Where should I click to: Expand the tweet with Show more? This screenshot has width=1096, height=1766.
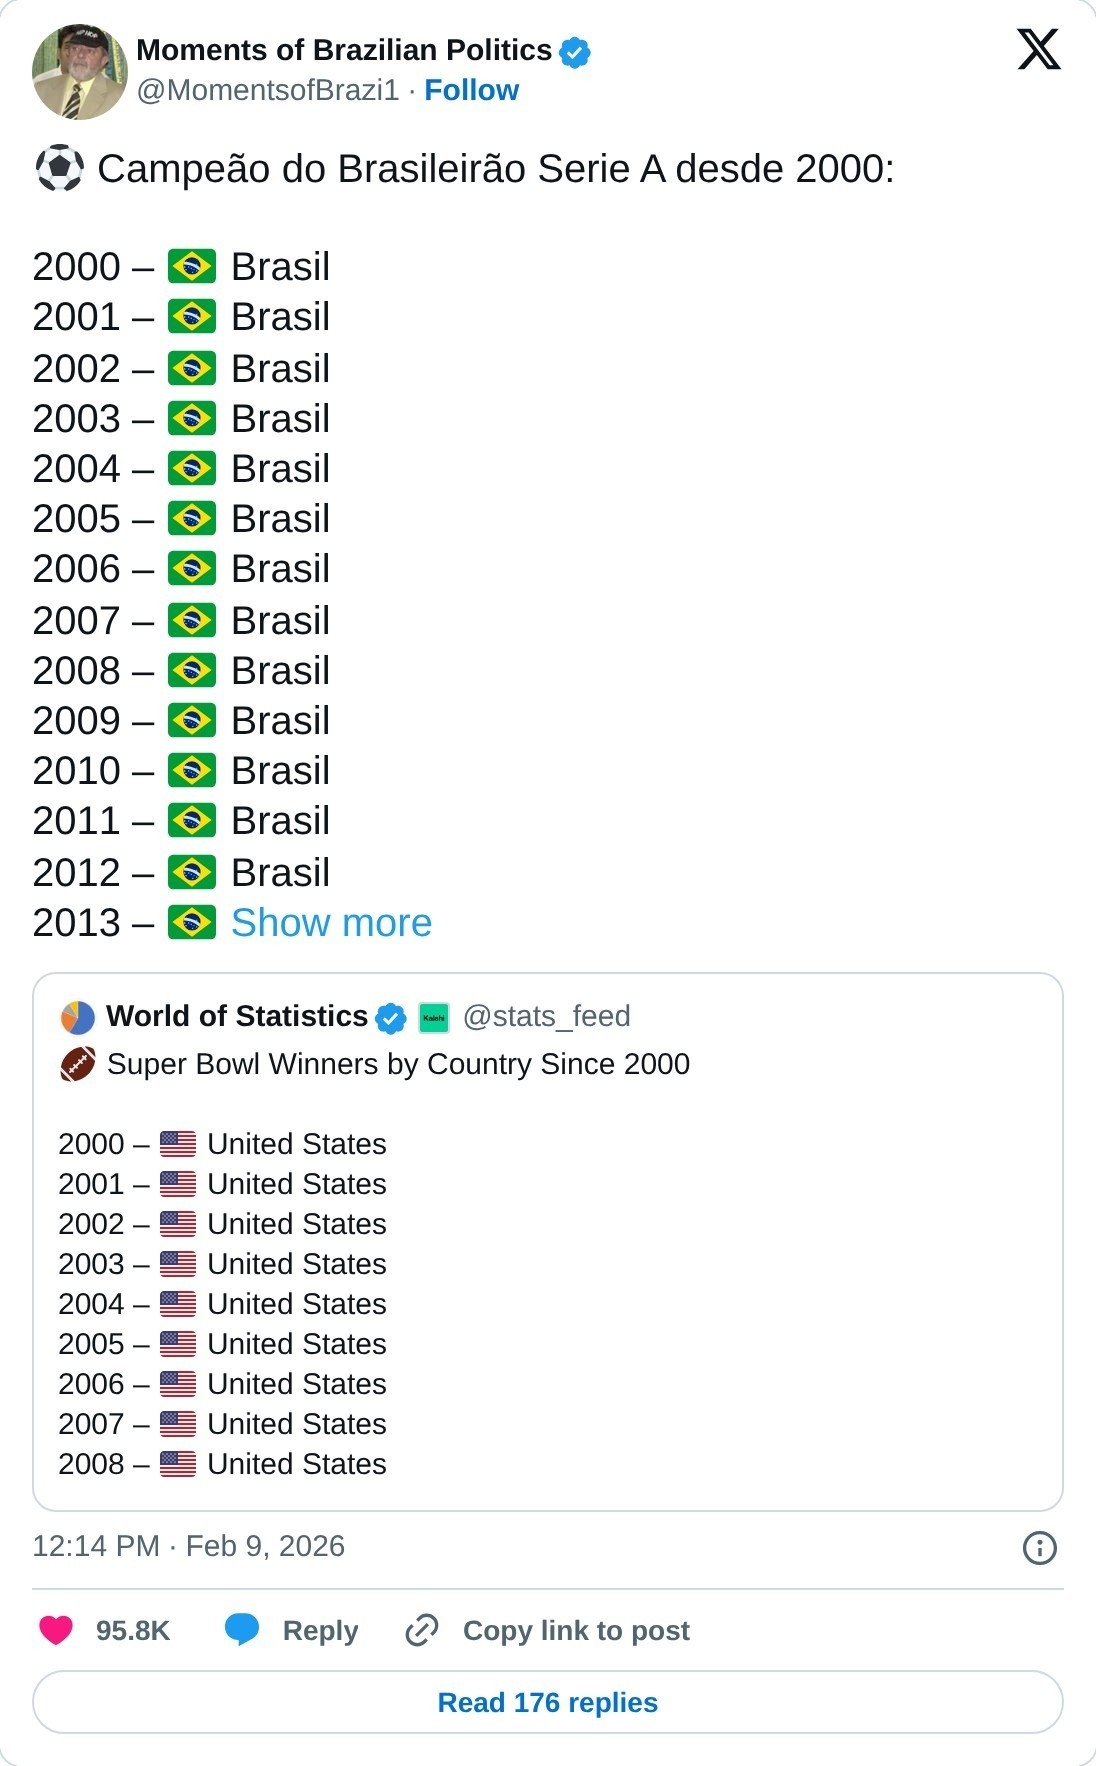coord(331,923)
